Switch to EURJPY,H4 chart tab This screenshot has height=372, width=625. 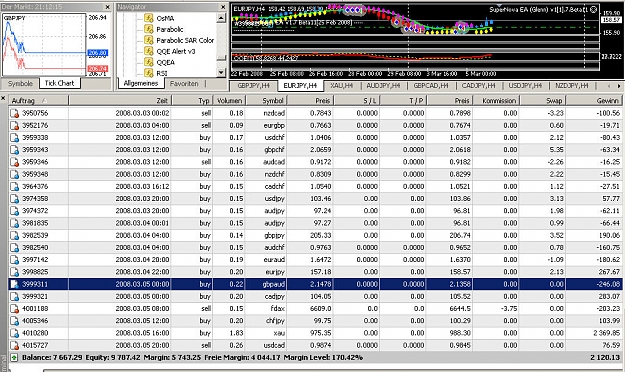coord(300,85)
